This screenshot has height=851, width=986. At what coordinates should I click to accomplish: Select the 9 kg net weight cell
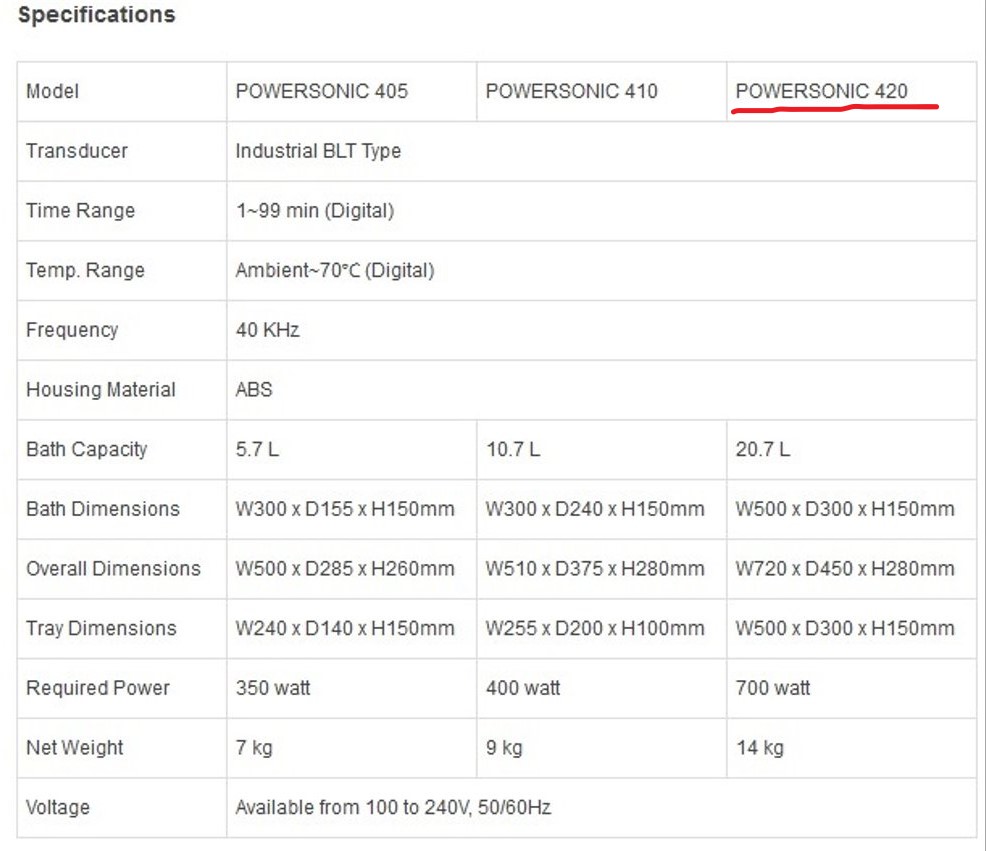503,748
